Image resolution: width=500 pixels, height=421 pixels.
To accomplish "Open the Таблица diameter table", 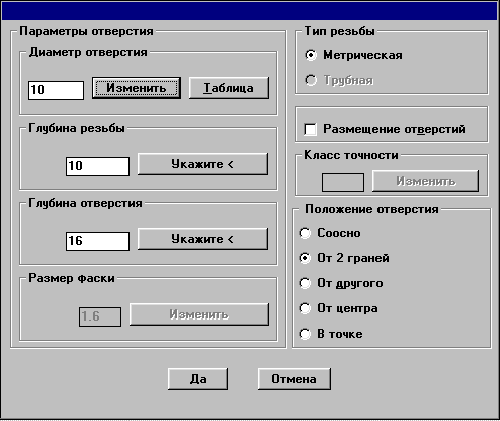I will click(229, 88).
